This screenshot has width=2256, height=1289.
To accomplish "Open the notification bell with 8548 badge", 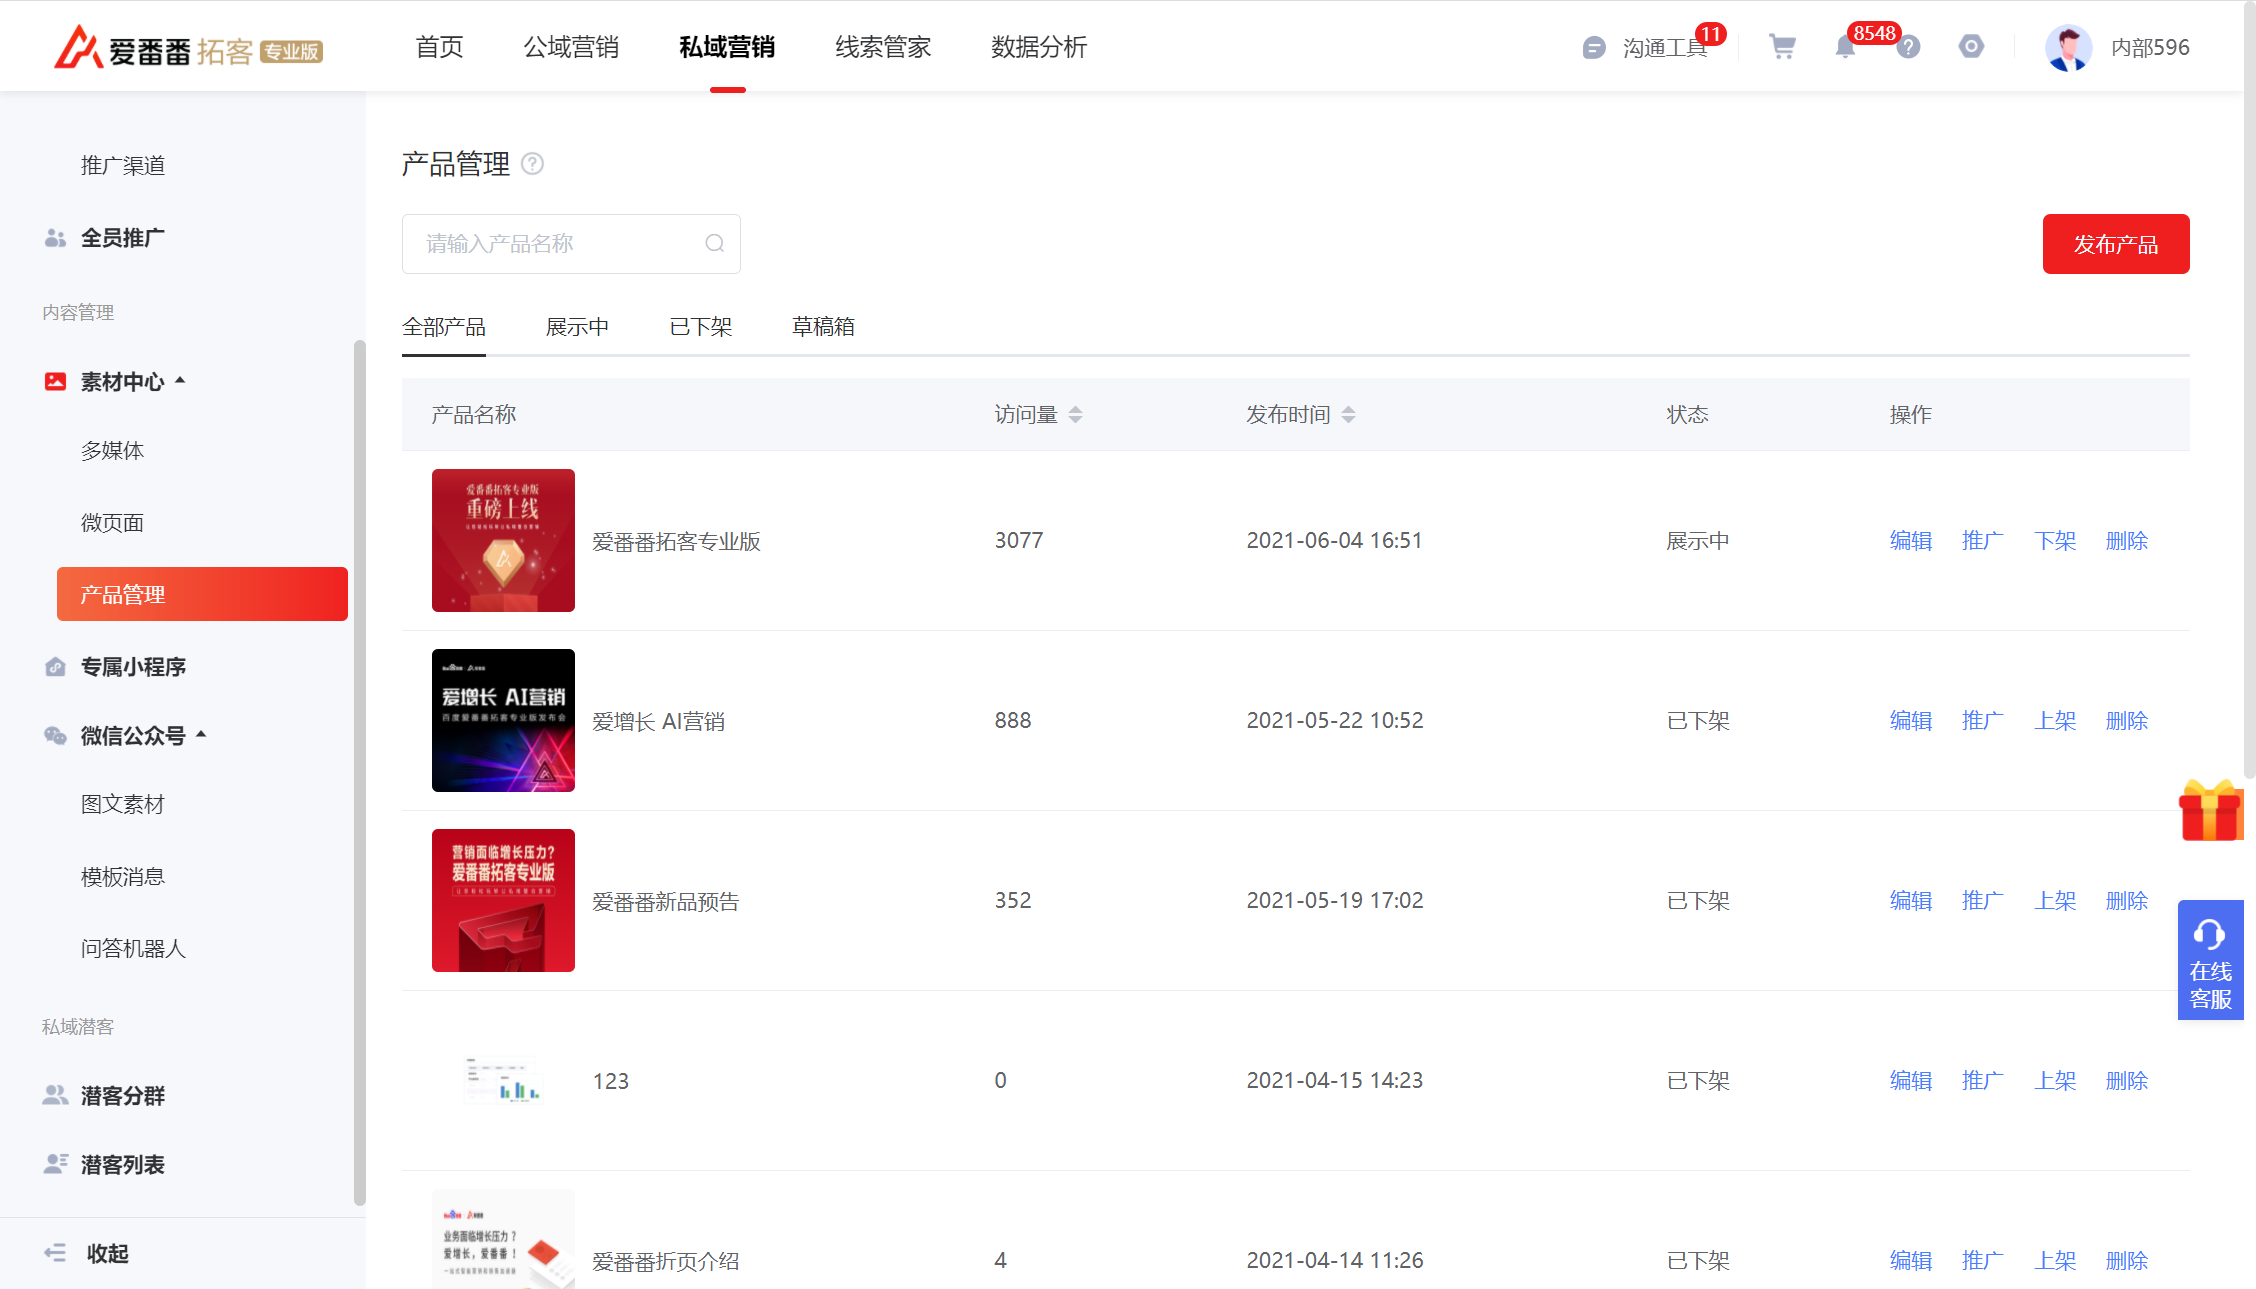I will [x=1845, y=47].
